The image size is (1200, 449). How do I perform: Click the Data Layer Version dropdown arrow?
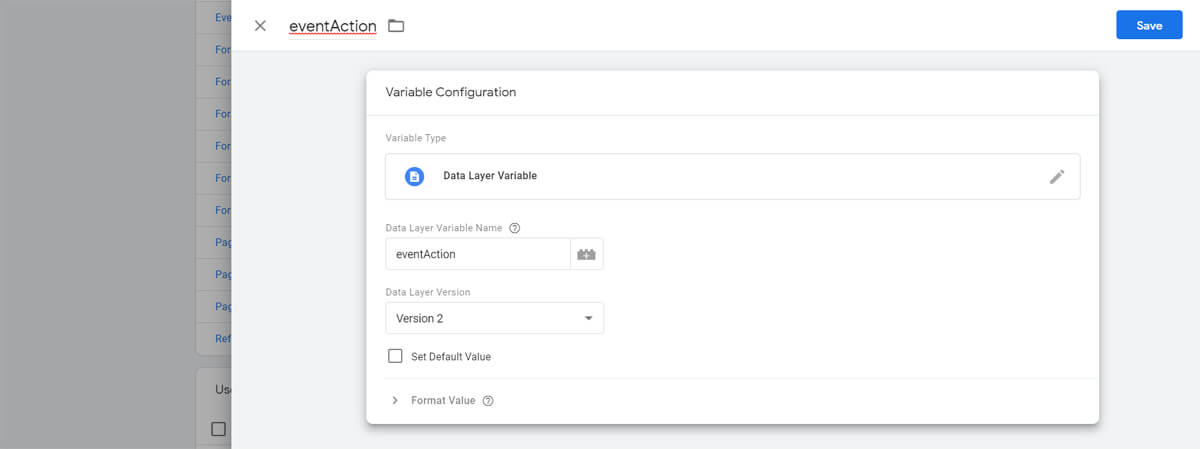tap(588, 319)
